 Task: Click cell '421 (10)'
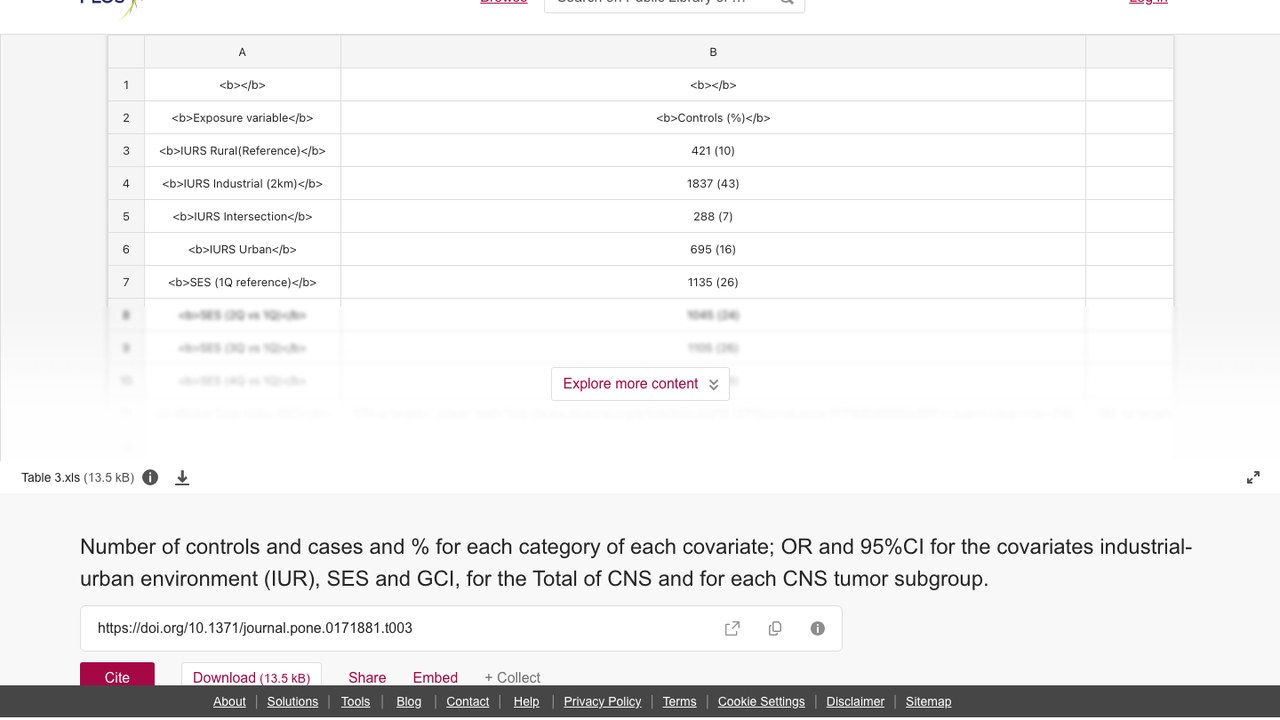pyautogui.click(x=713, y=151)
